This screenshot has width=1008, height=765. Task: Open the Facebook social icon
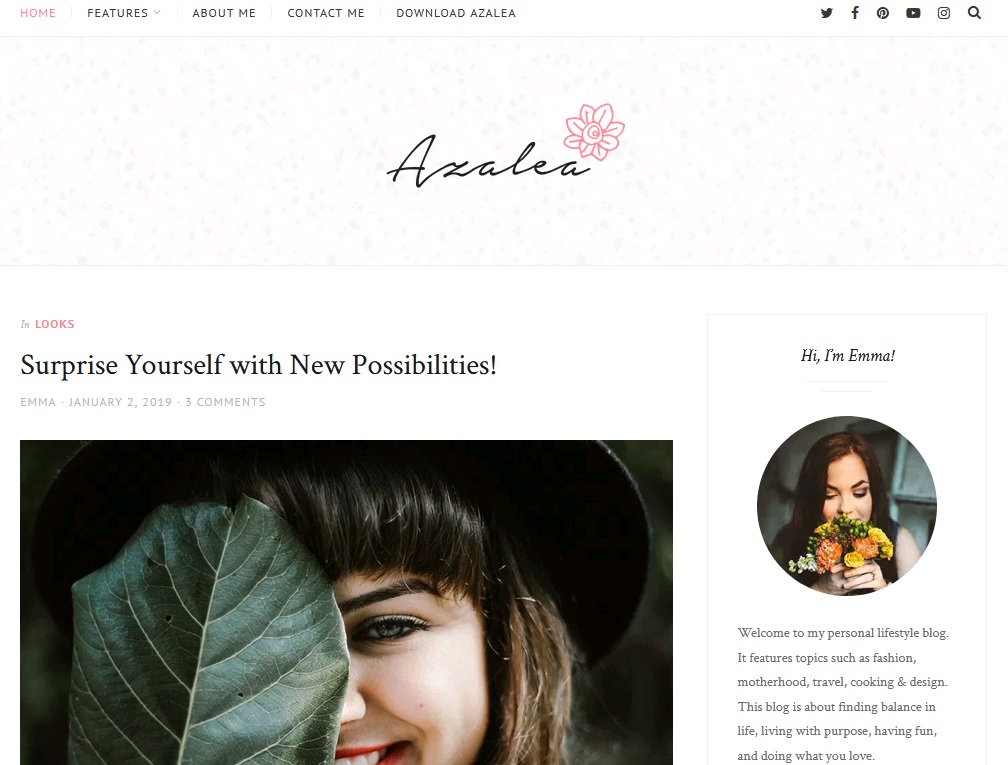(855, 13)
